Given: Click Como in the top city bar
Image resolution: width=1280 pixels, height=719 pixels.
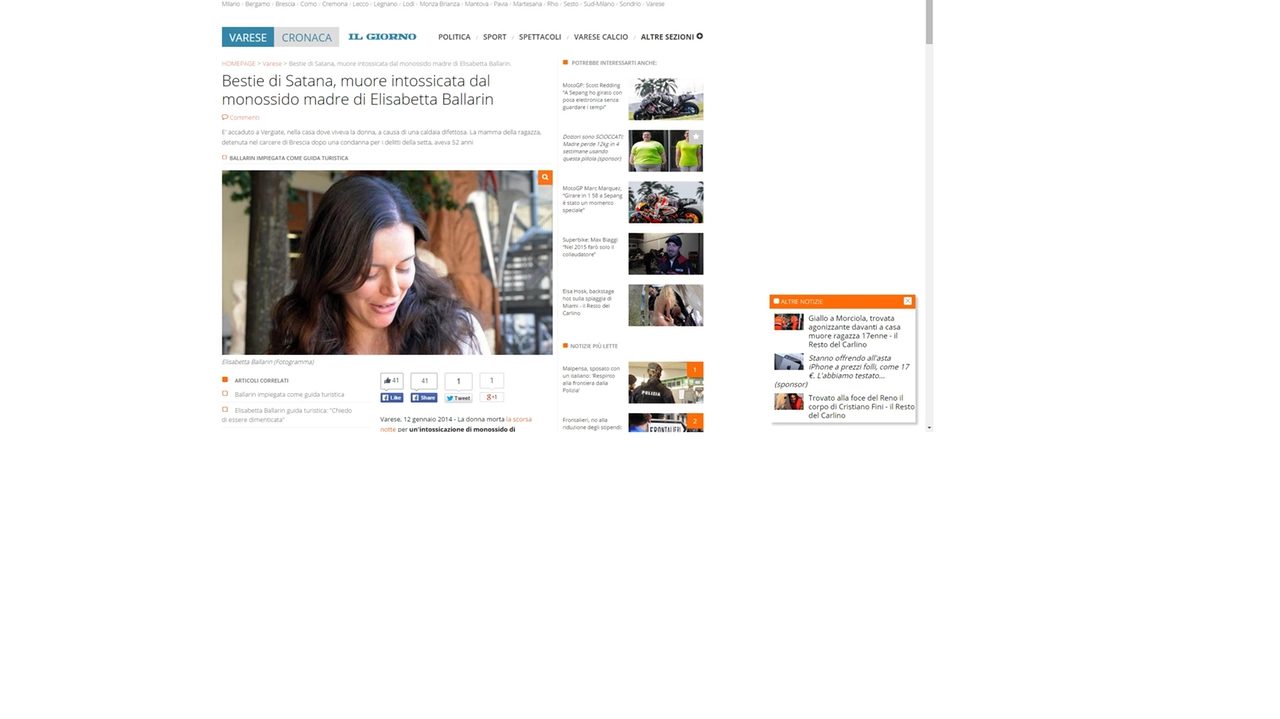Looking at the screenshot, I should 309,4.
